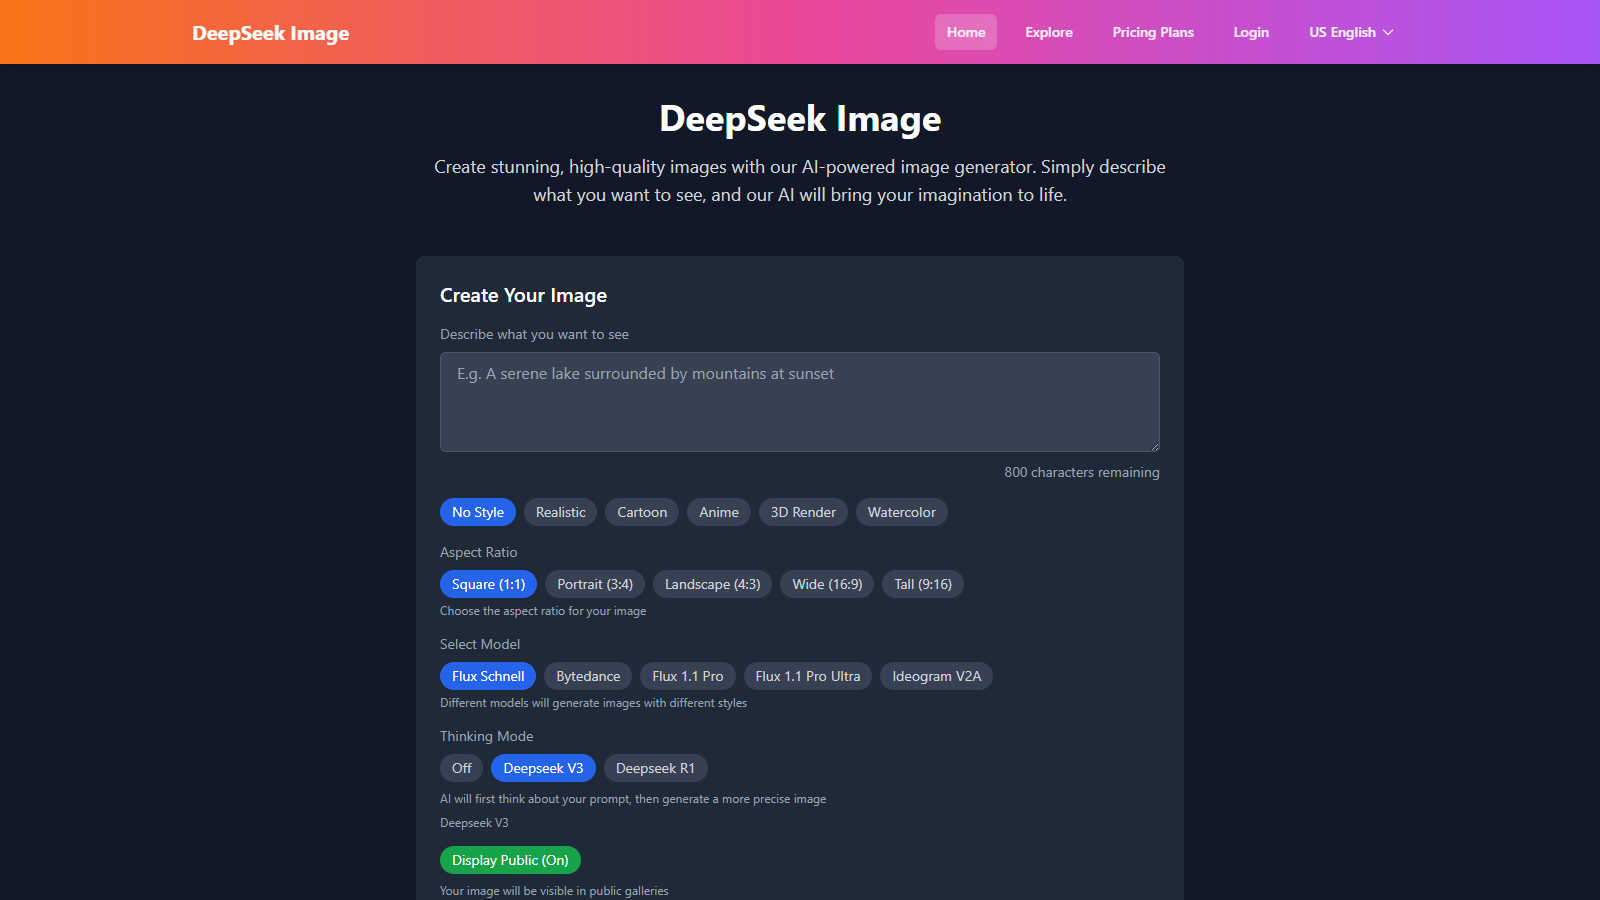Turn Thinking Mode Off
1600x900 pixels.
pos(462,768)
